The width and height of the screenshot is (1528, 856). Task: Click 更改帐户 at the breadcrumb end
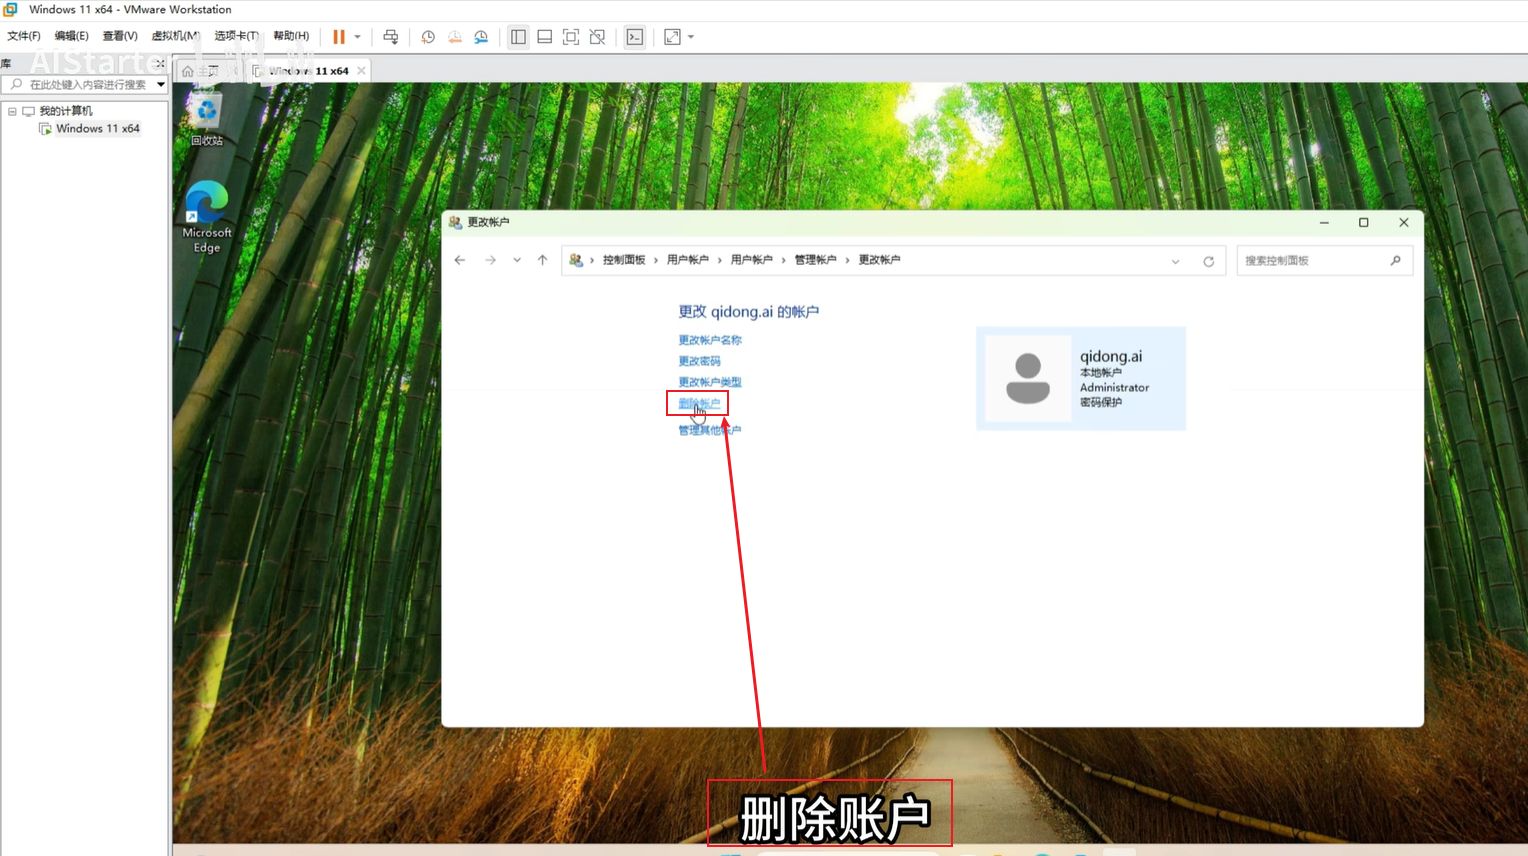pyautogui.click(x=880, y=260)
